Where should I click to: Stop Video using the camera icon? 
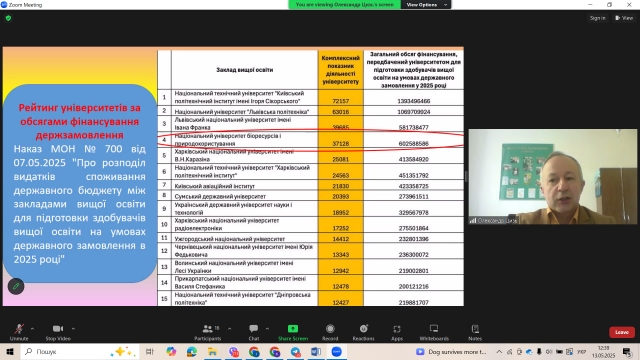point(58,329)
